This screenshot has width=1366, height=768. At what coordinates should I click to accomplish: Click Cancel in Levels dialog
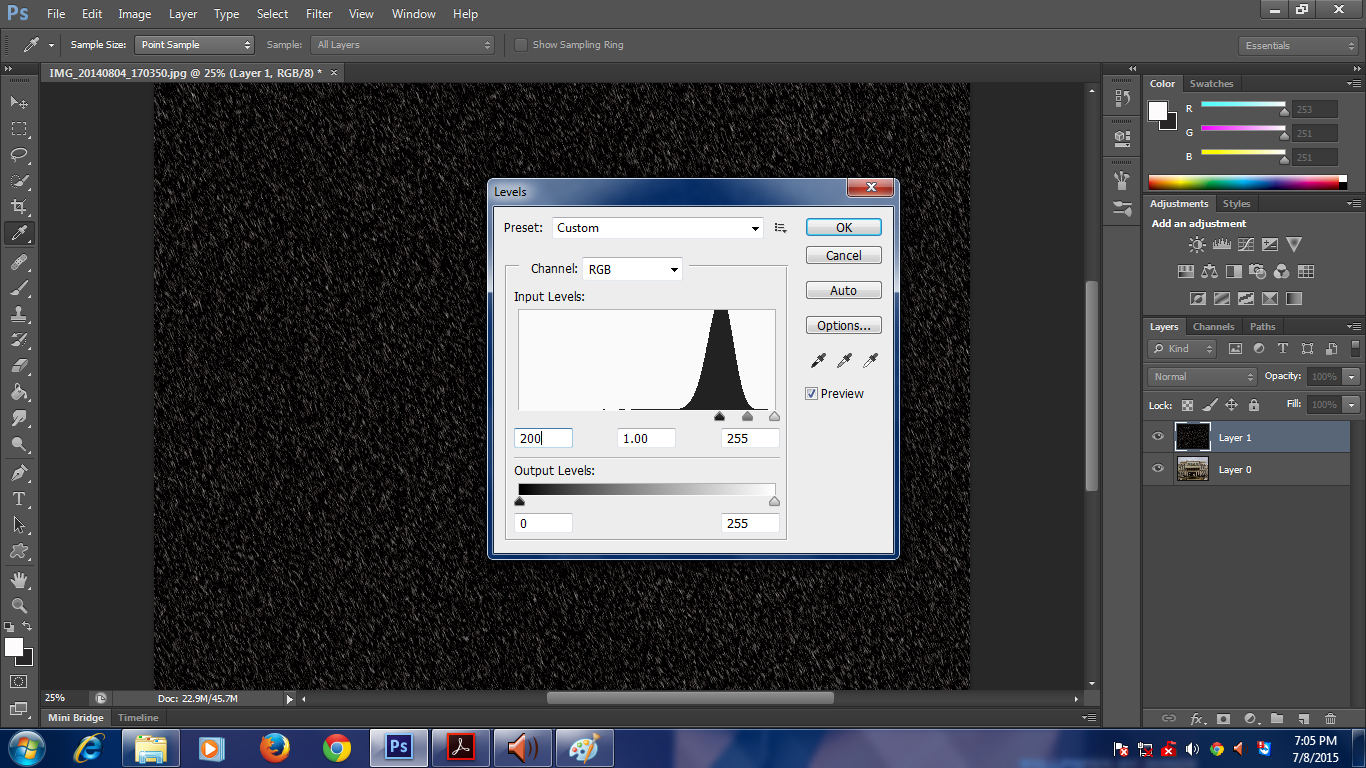pyautogui.click(x=844, y=256)
